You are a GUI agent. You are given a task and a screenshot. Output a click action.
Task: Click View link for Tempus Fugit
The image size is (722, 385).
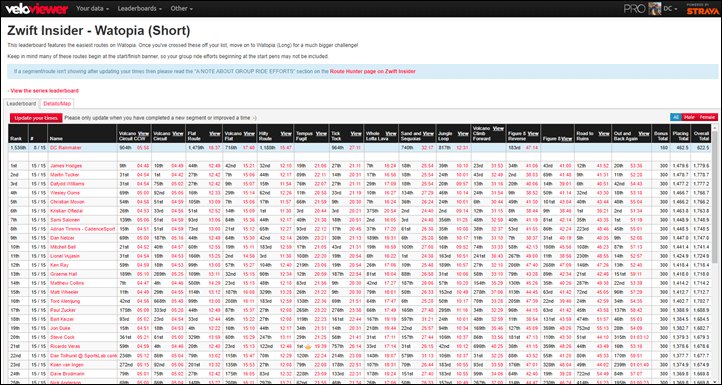pos(321,134)
